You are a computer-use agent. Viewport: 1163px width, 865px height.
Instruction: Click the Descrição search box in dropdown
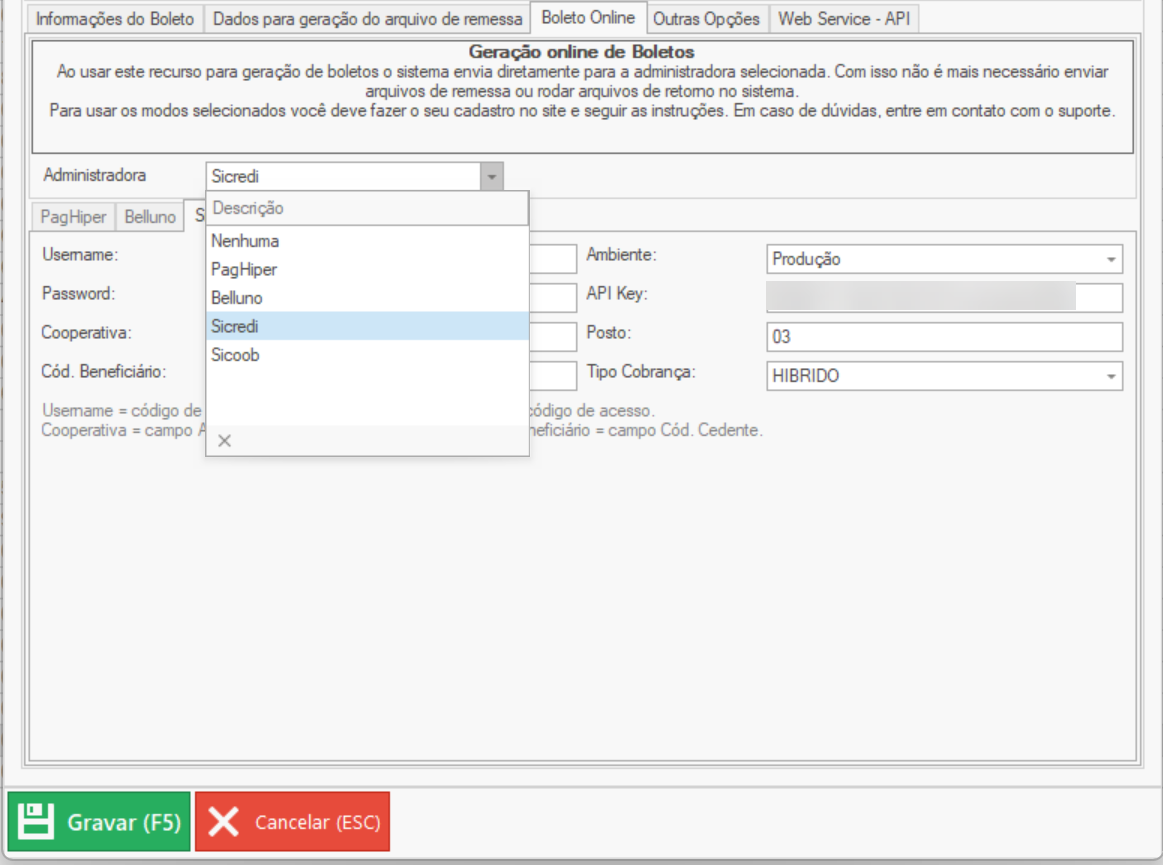tap(367, 209)
